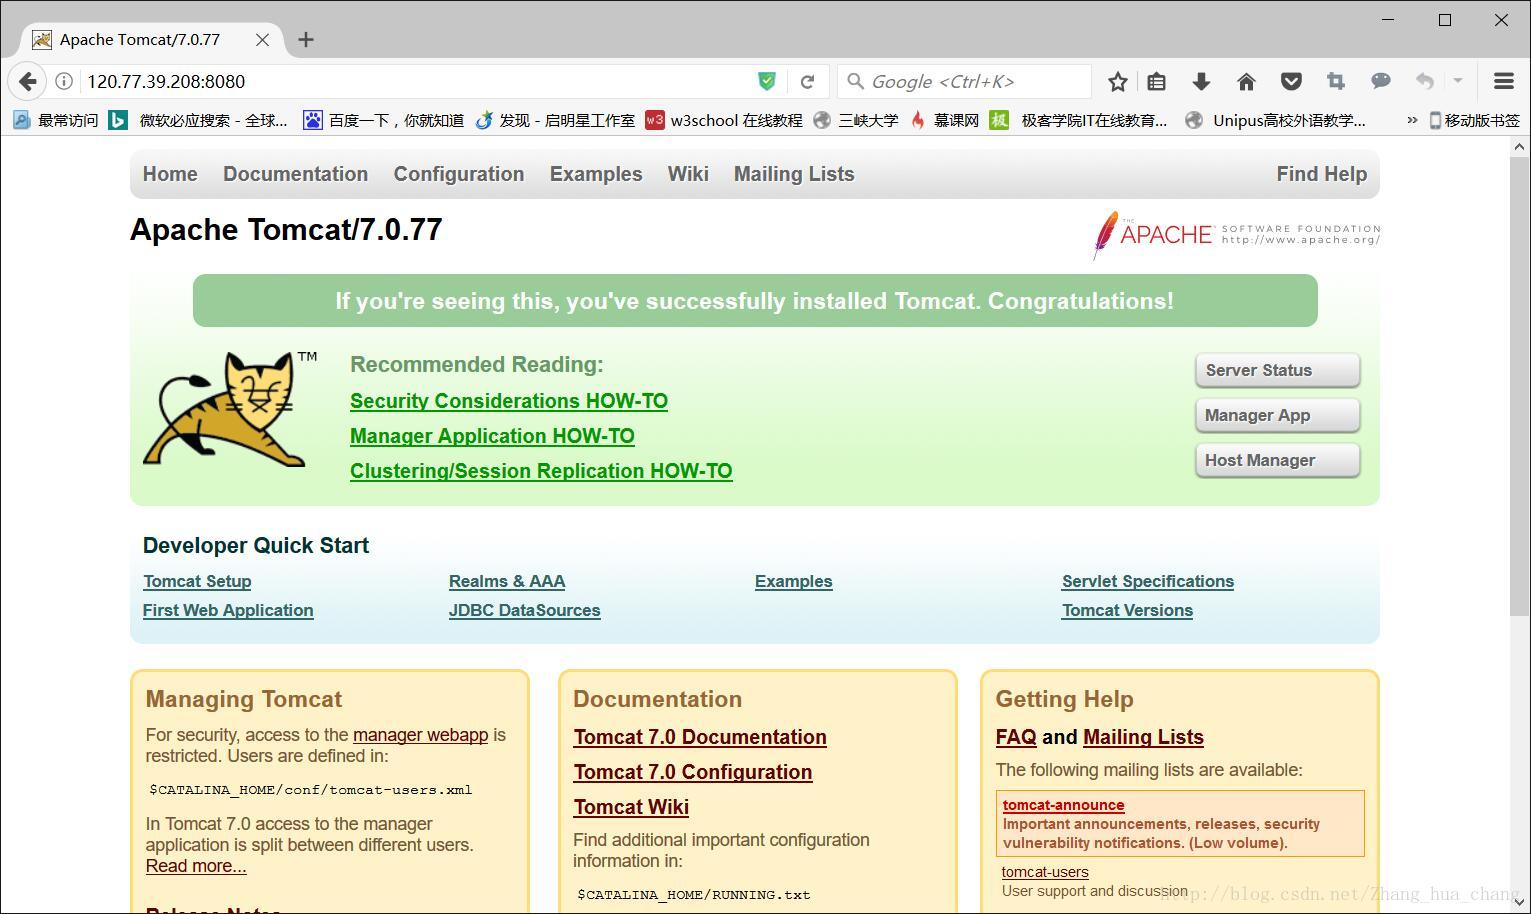The width and height of the screenshot is (1531, 914).
Task: Open the Realms & AAA link
Action: [x=507, y=581]
